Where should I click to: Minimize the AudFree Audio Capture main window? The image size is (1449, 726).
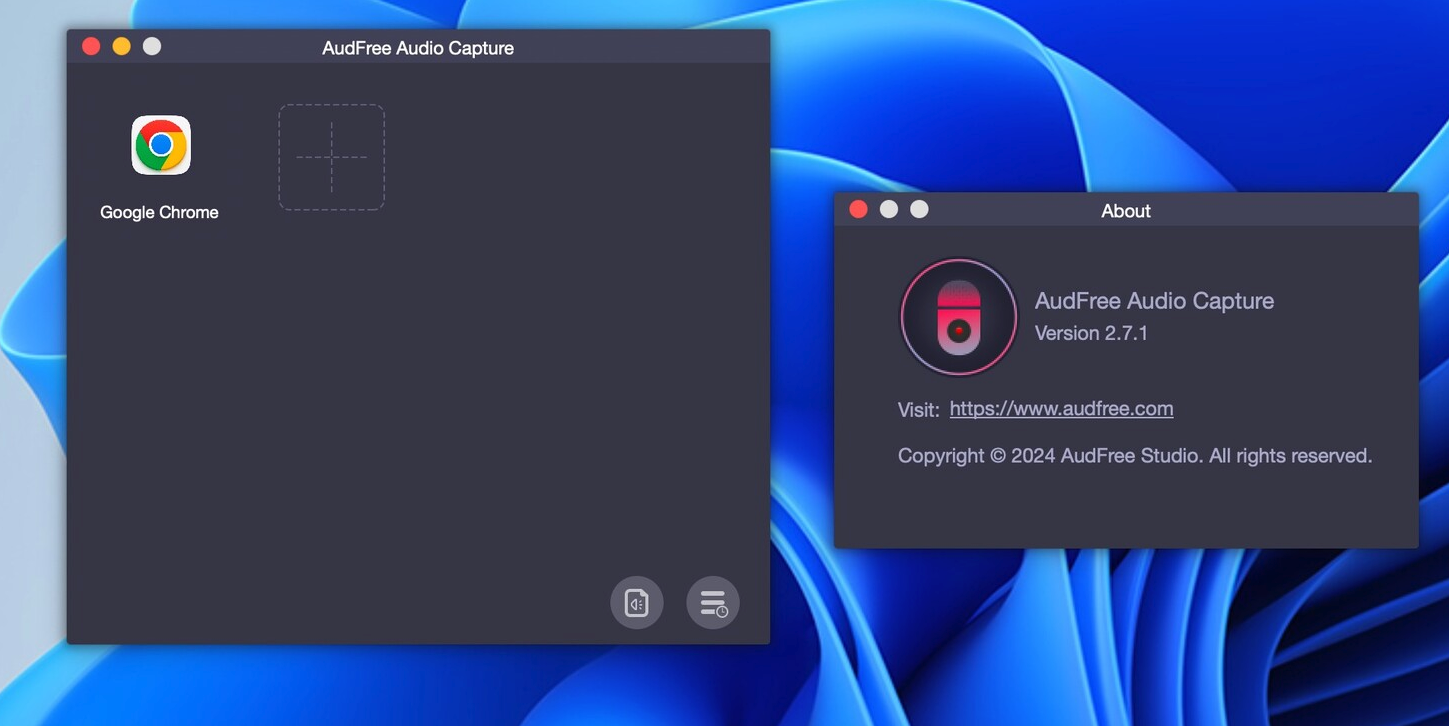(121, 46)
